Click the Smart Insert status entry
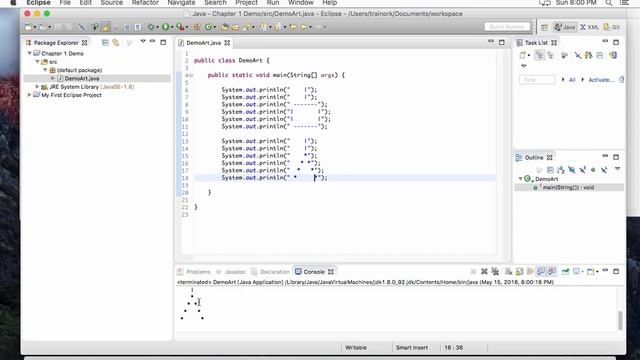Image resolution: width=640 pixels, height=360 pixels. [x=412, y=348]
